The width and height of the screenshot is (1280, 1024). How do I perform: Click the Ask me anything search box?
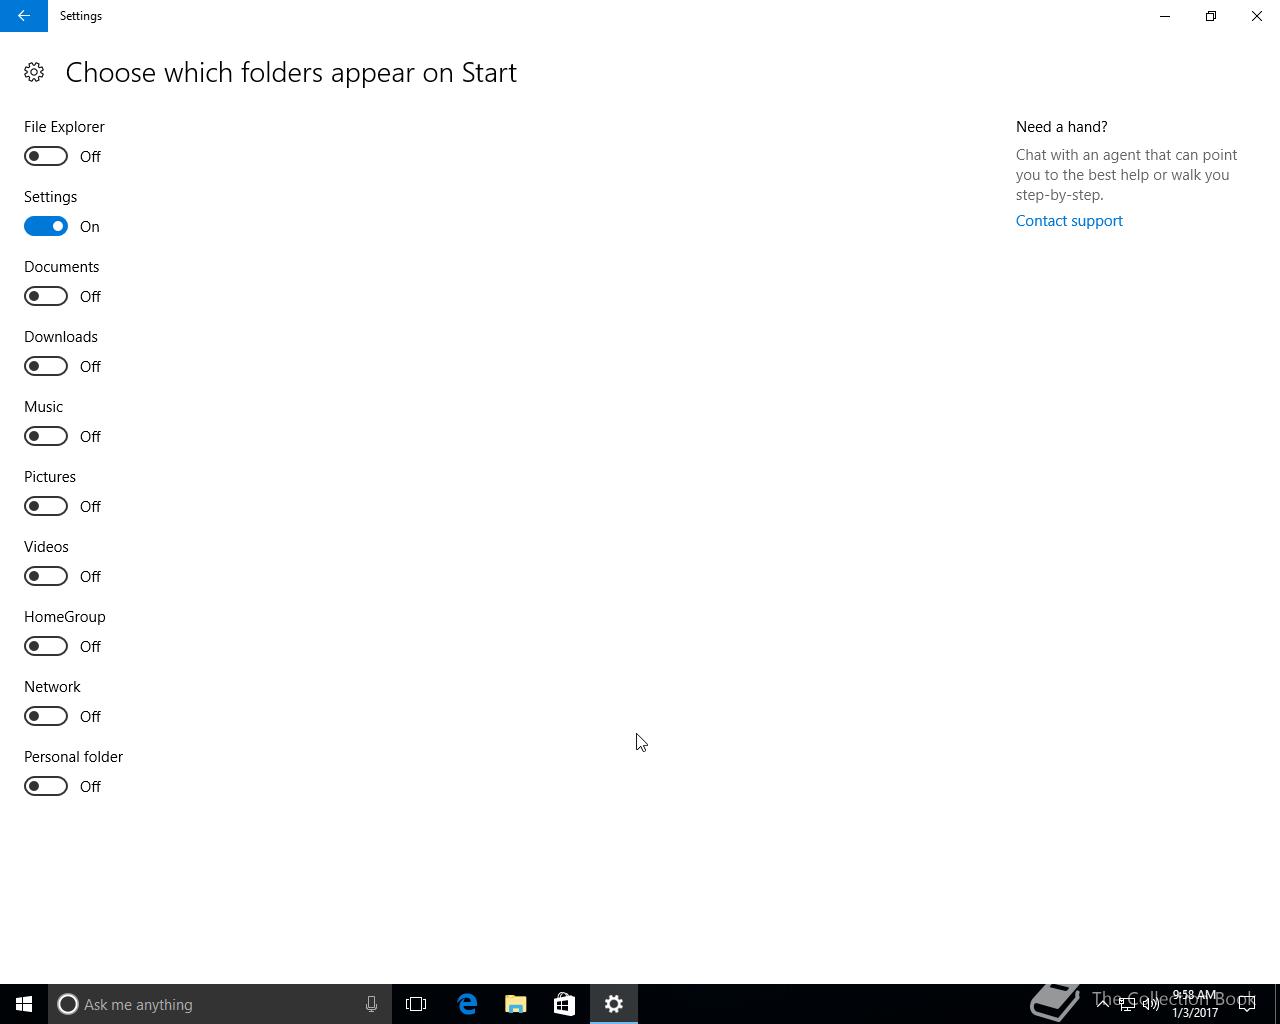(219, 1004)
